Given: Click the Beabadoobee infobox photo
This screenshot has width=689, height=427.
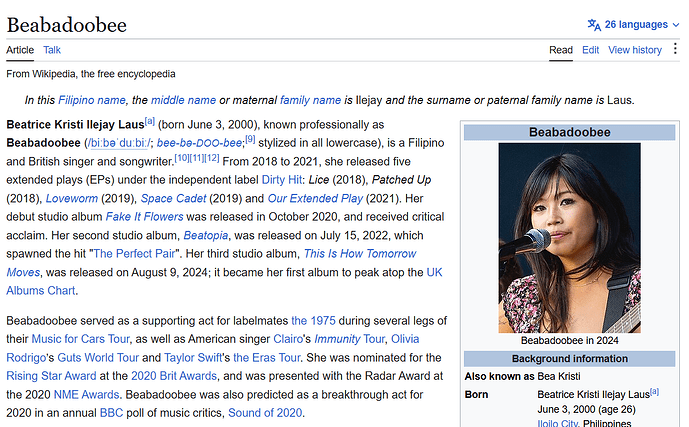Looking at the screenshot, I should click(x=569, y=238).
